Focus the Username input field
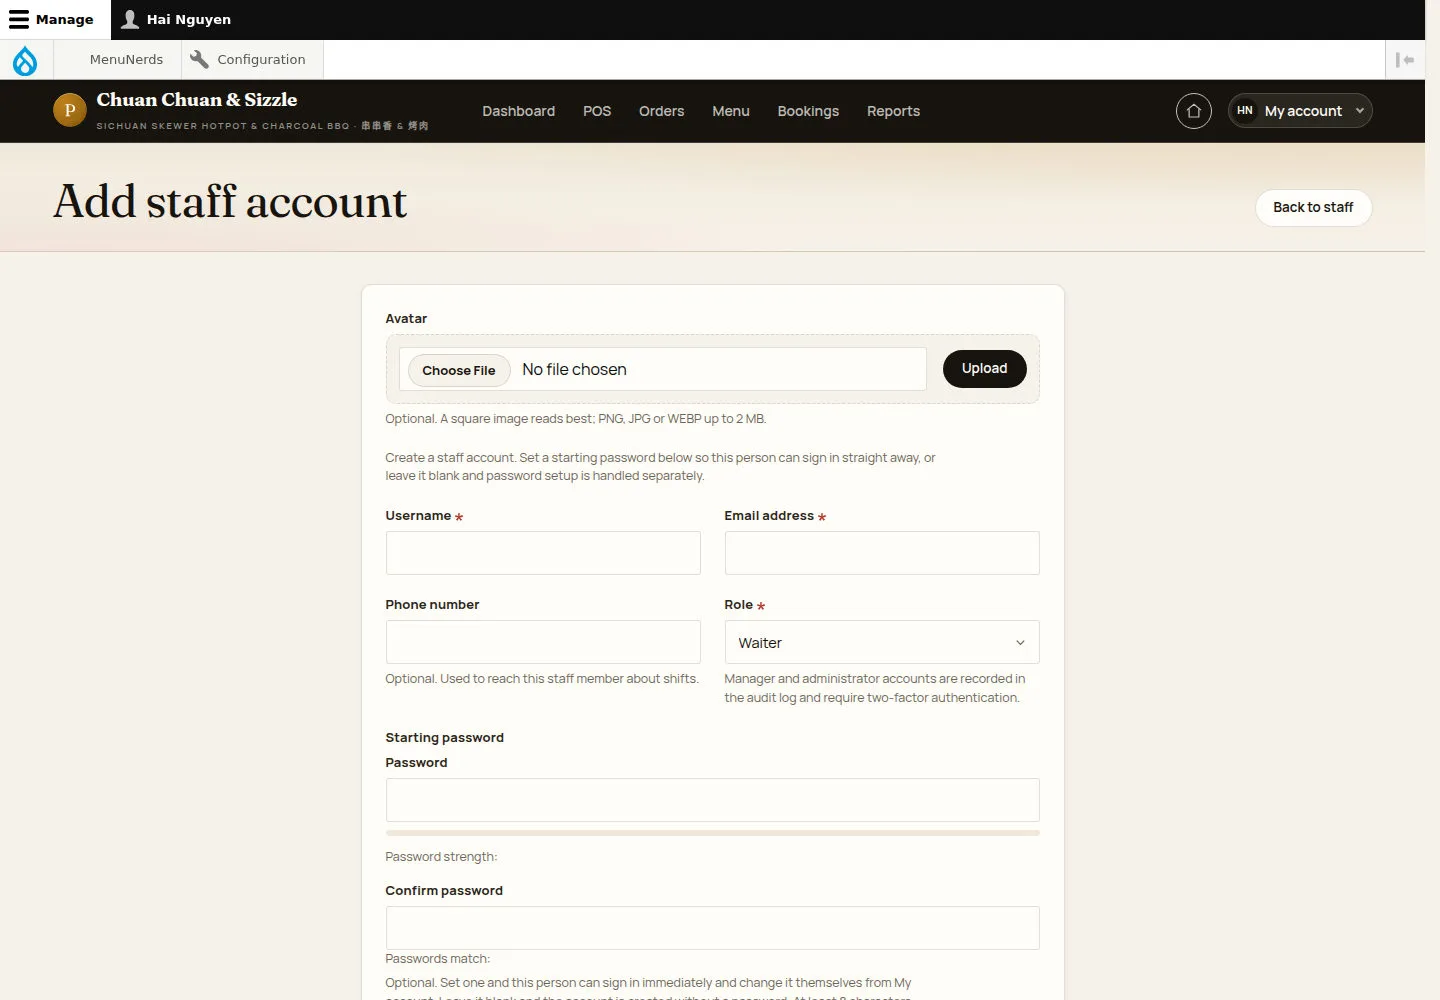This screenshot has height=1000, width=1440. [x=543, y=553]
